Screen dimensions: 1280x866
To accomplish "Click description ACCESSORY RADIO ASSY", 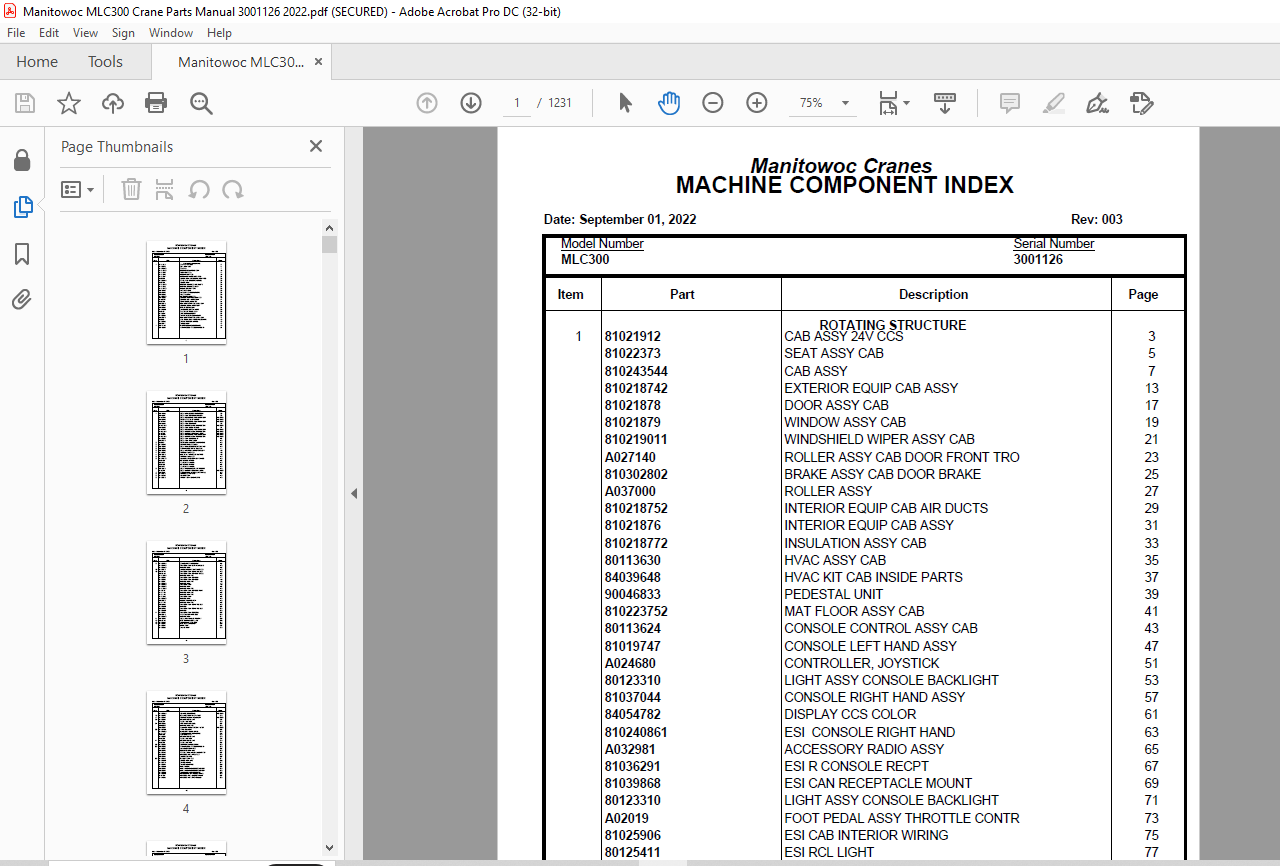I will coord(864,749).
